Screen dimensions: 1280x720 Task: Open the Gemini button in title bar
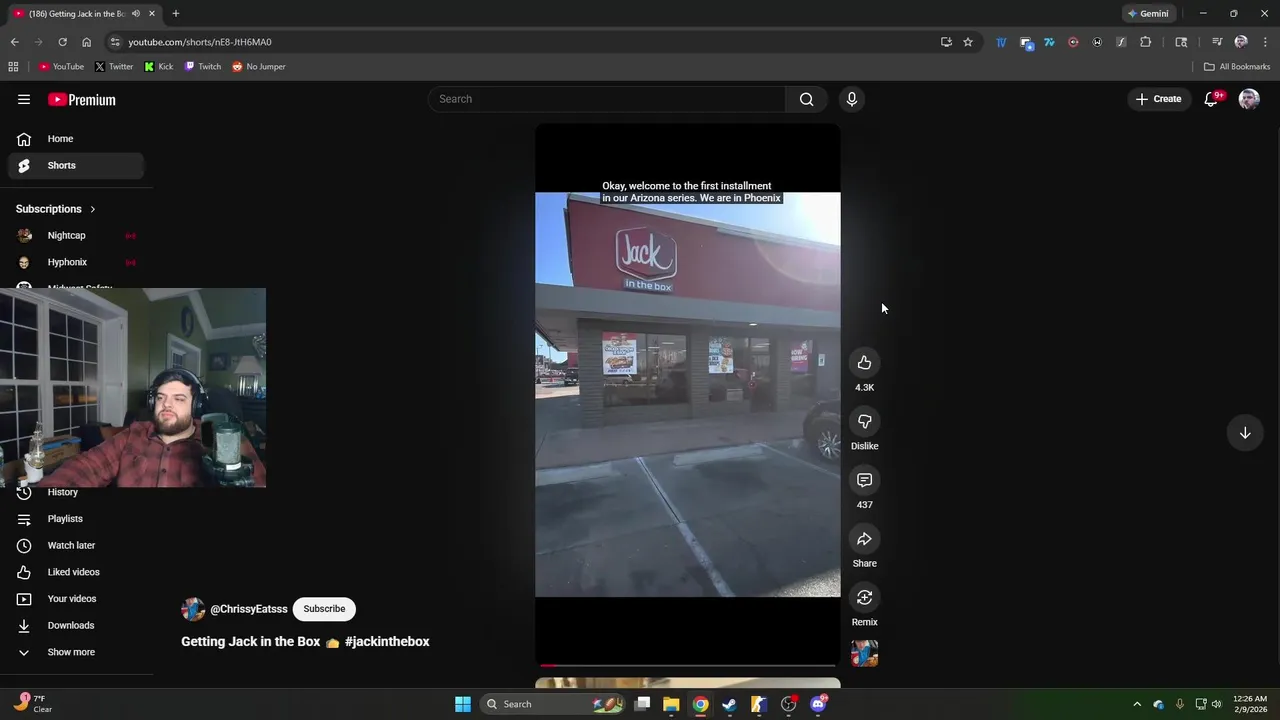(1148, 14)
